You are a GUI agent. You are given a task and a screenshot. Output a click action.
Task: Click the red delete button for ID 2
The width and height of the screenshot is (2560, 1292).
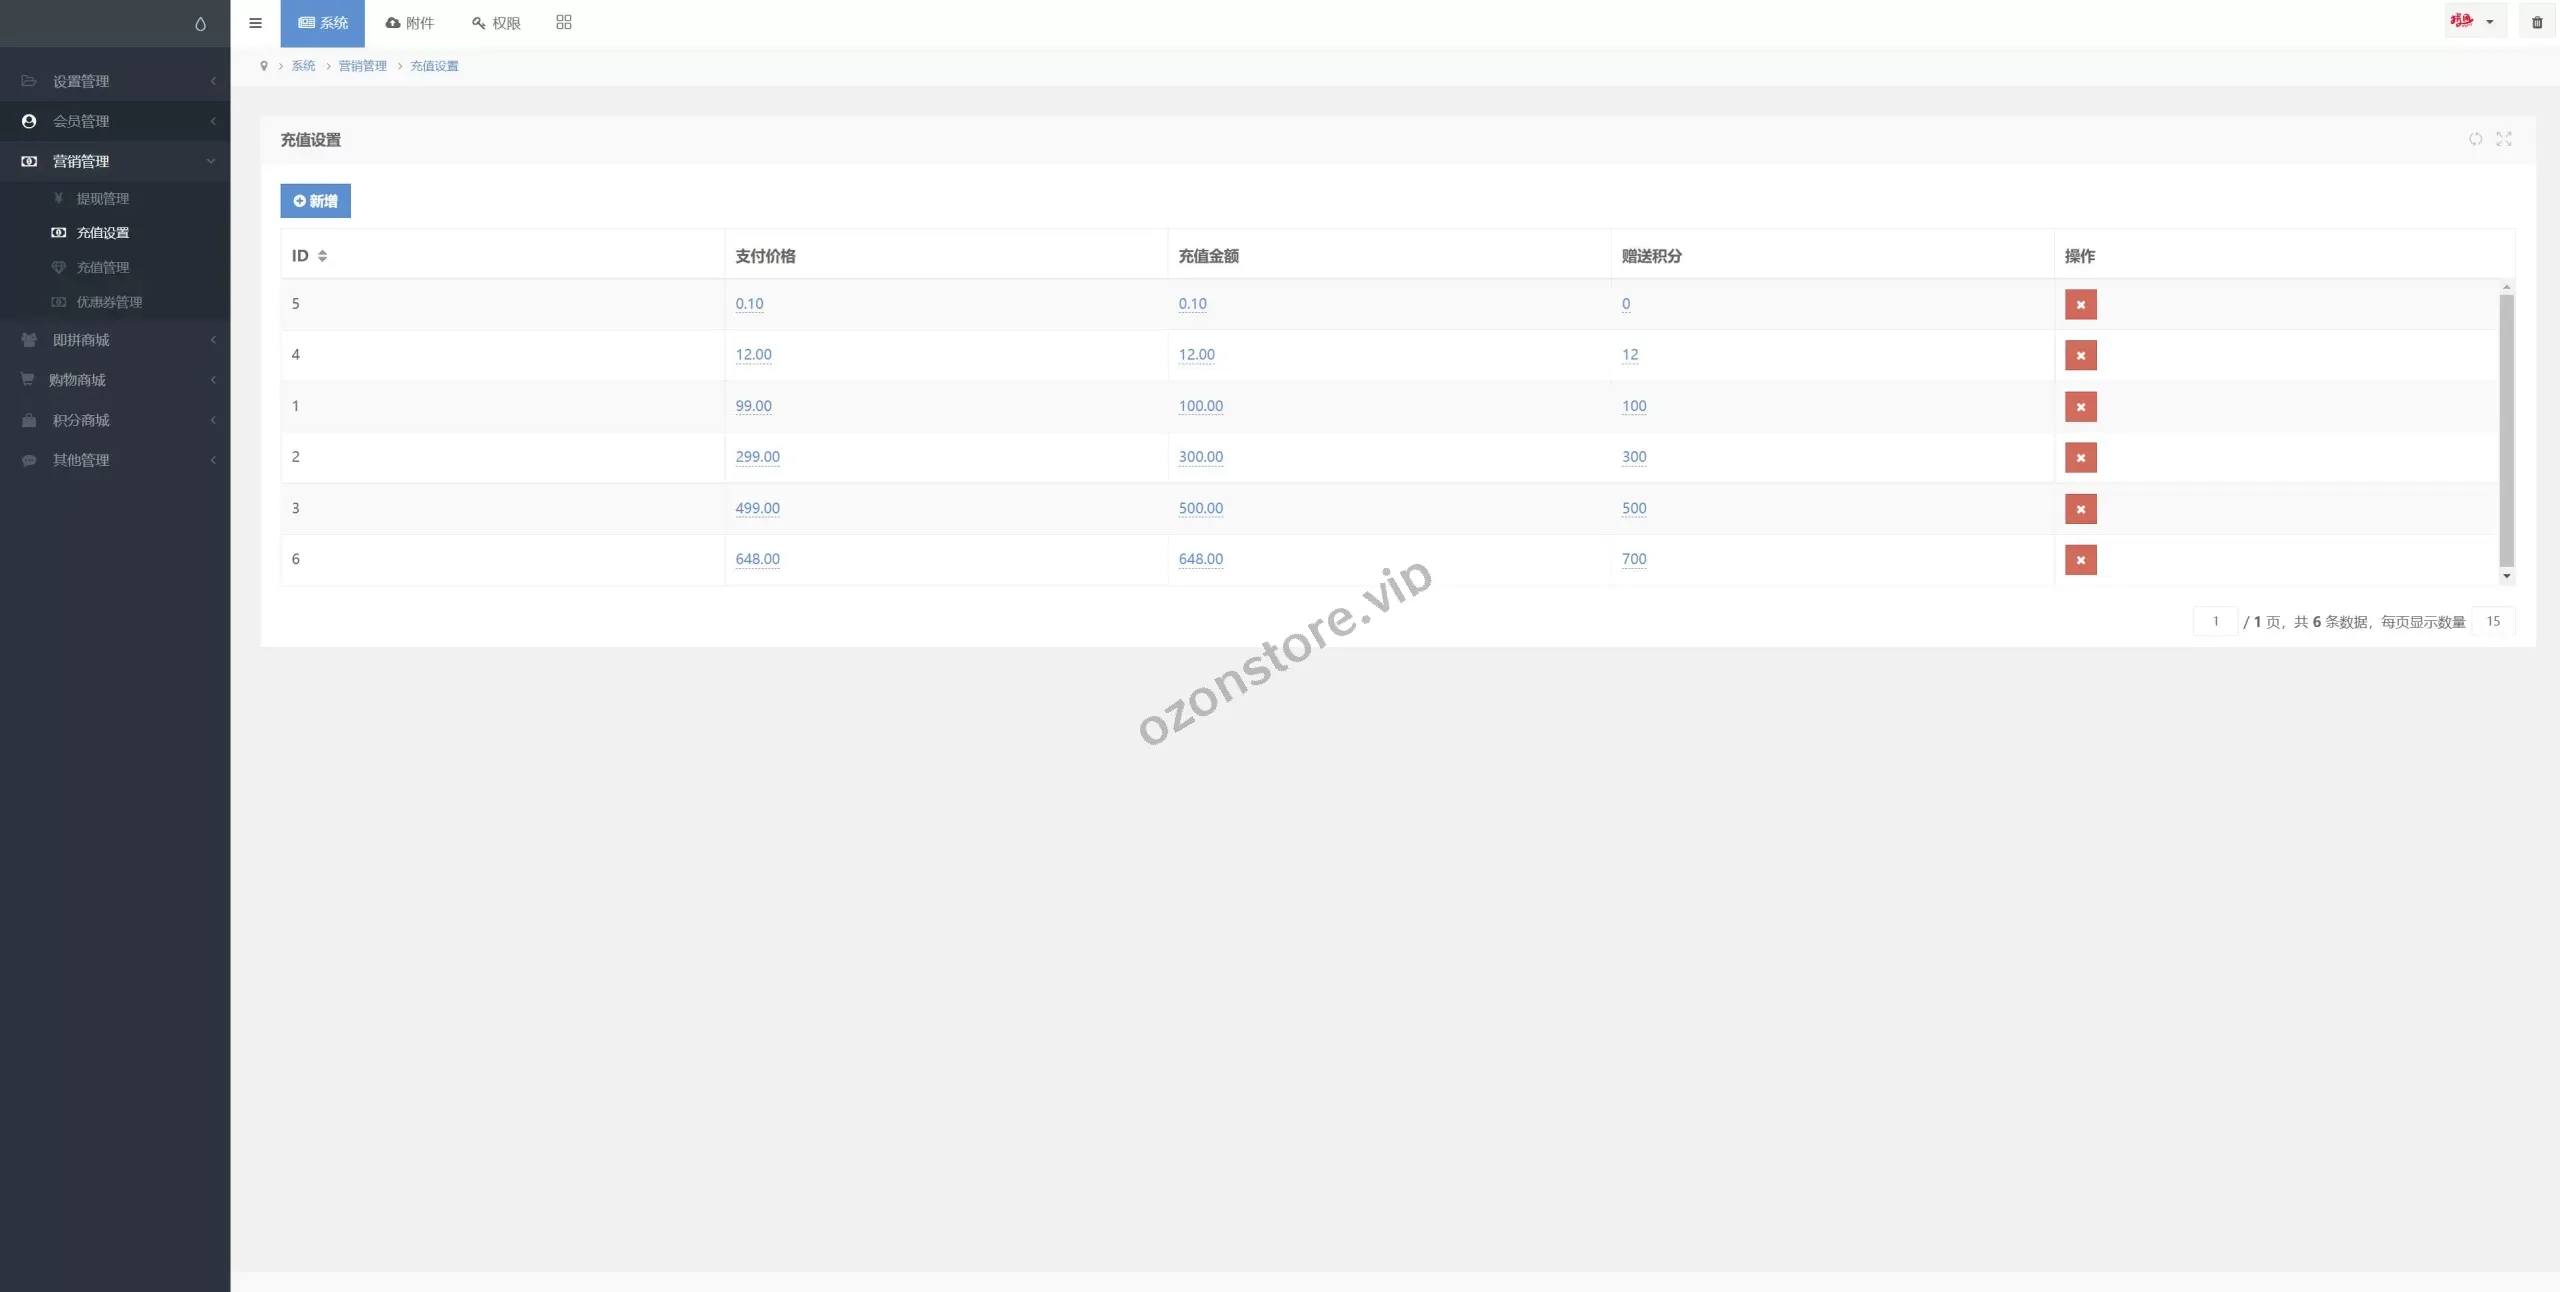pyautogui.click(x=2080, y=458)
